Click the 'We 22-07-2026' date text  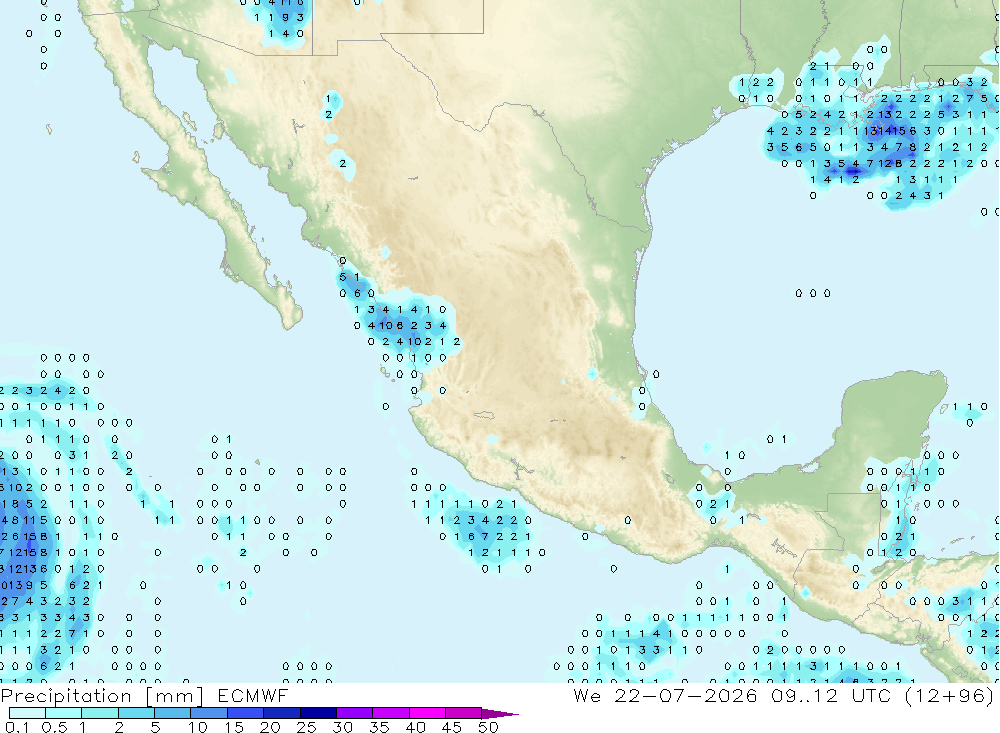click(x=665, y=695)
